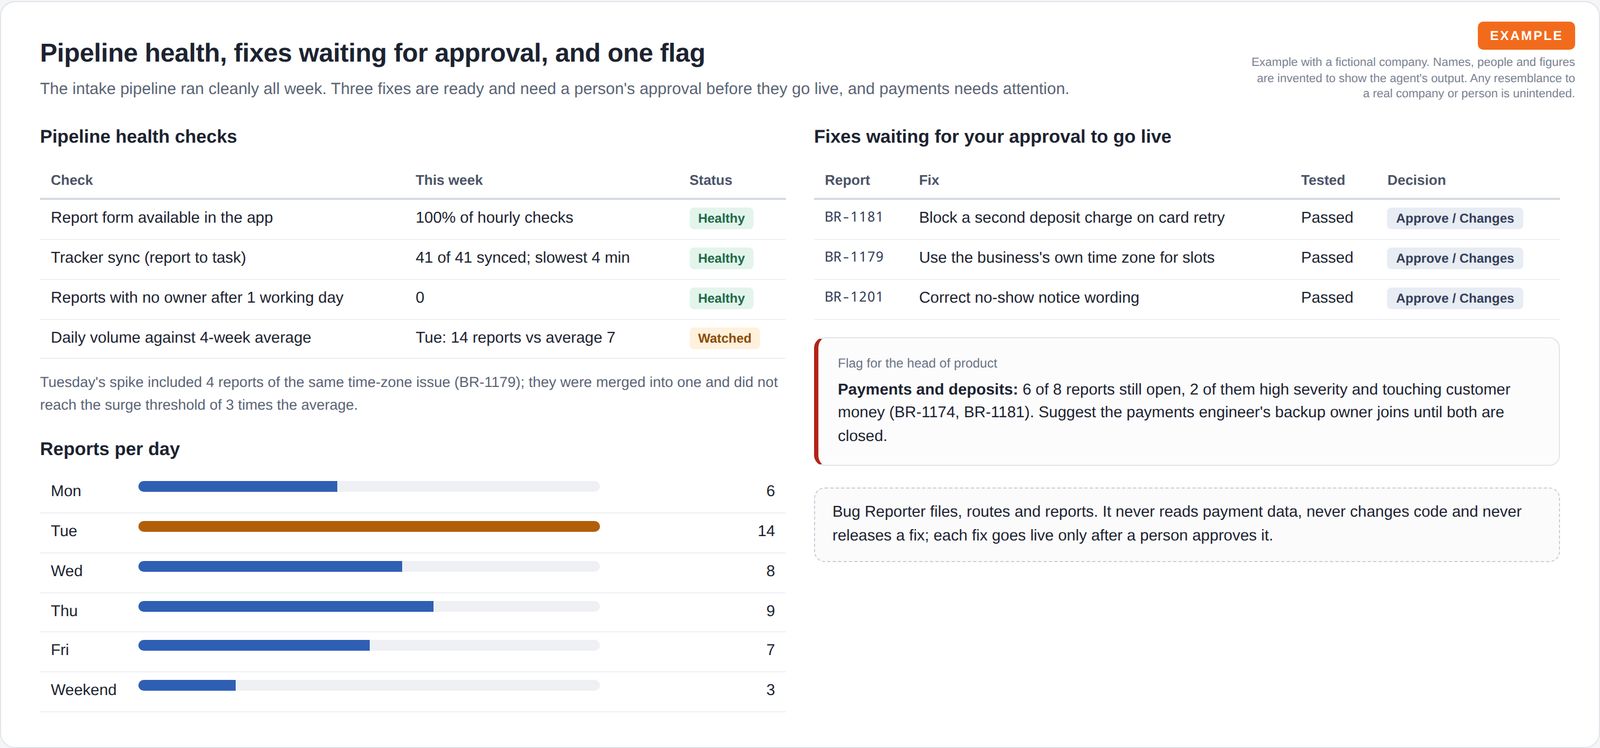This screenshot has height=748, width=1600.
Task: Click the main page title
Action: [372, 53]
